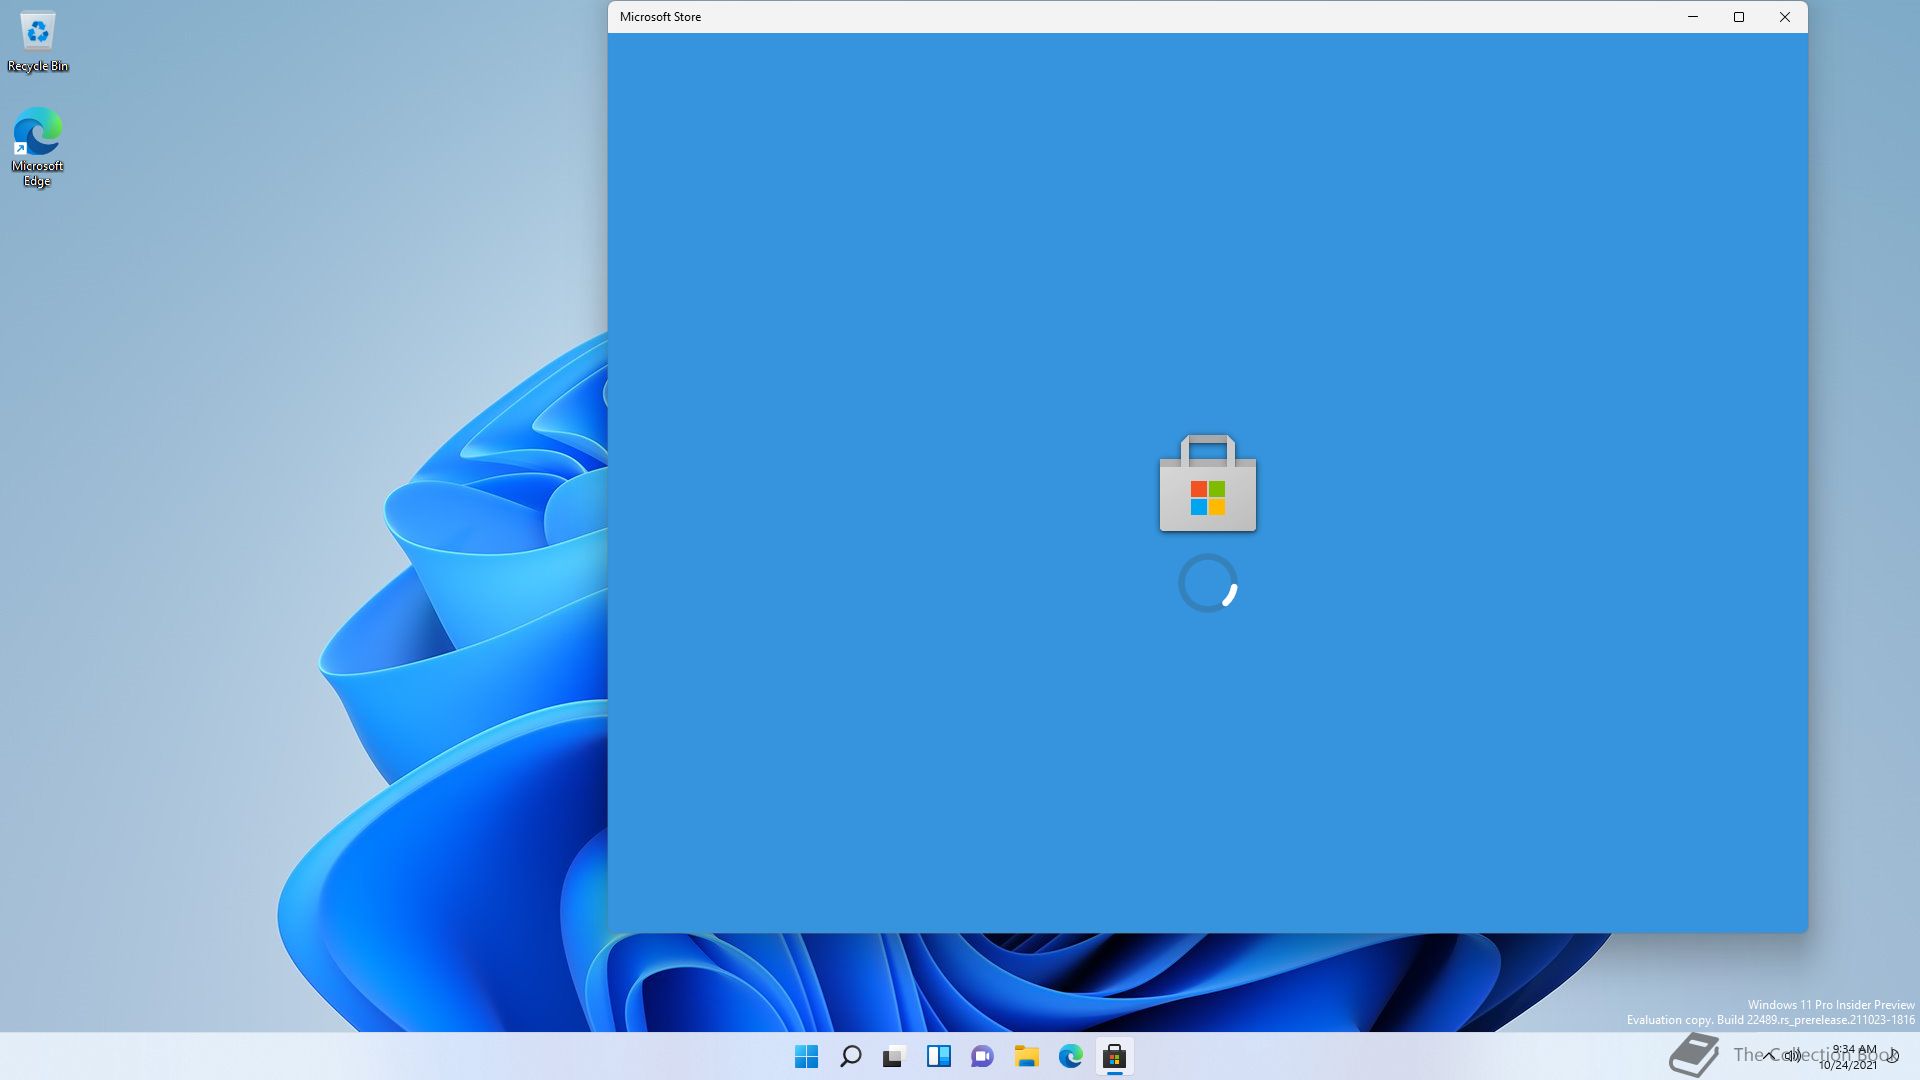Image resolution: width=1920 pixels, height=1080 pixels.
Task: Launch Teams Chat from the taskbar
Action: pos(982,1056)
